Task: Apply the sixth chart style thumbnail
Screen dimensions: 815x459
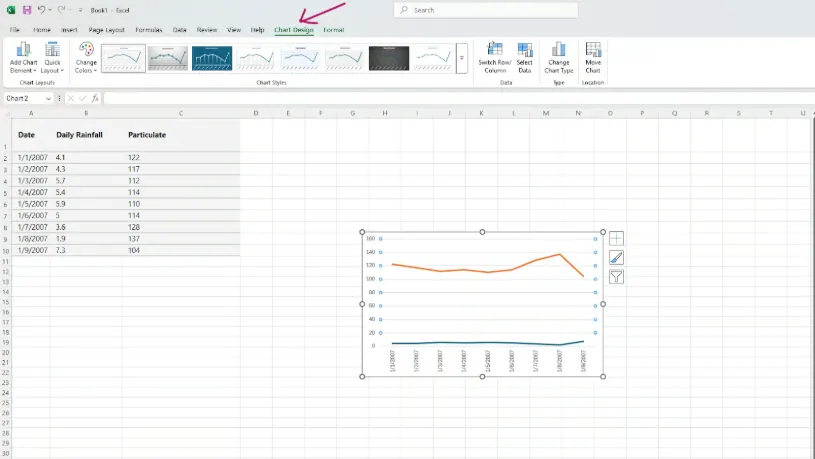Action: point(344,58)
